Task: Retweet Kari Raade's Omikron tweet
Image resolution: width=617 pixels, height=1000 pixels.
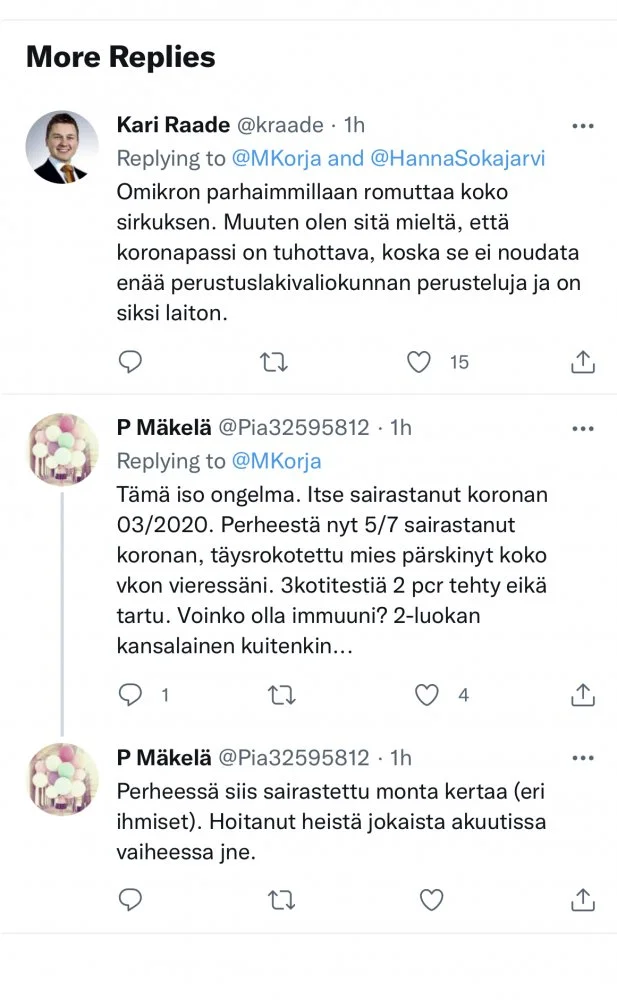Action: pos(273,362)
